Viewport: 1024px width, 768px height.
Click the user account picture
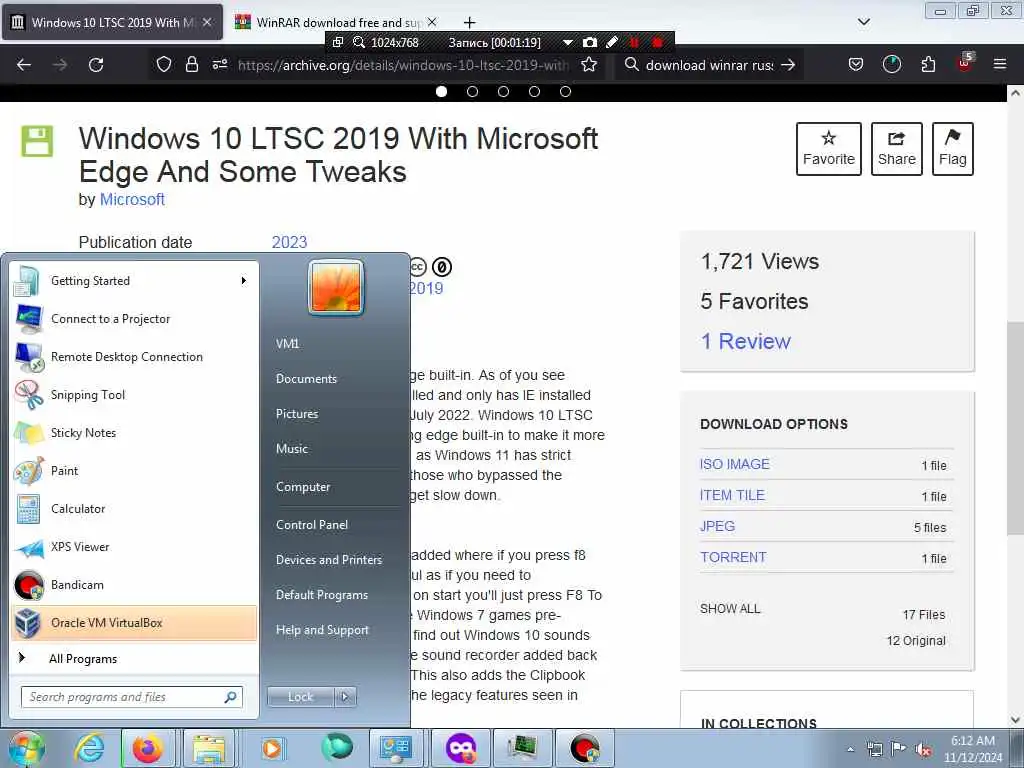(336, 287)
